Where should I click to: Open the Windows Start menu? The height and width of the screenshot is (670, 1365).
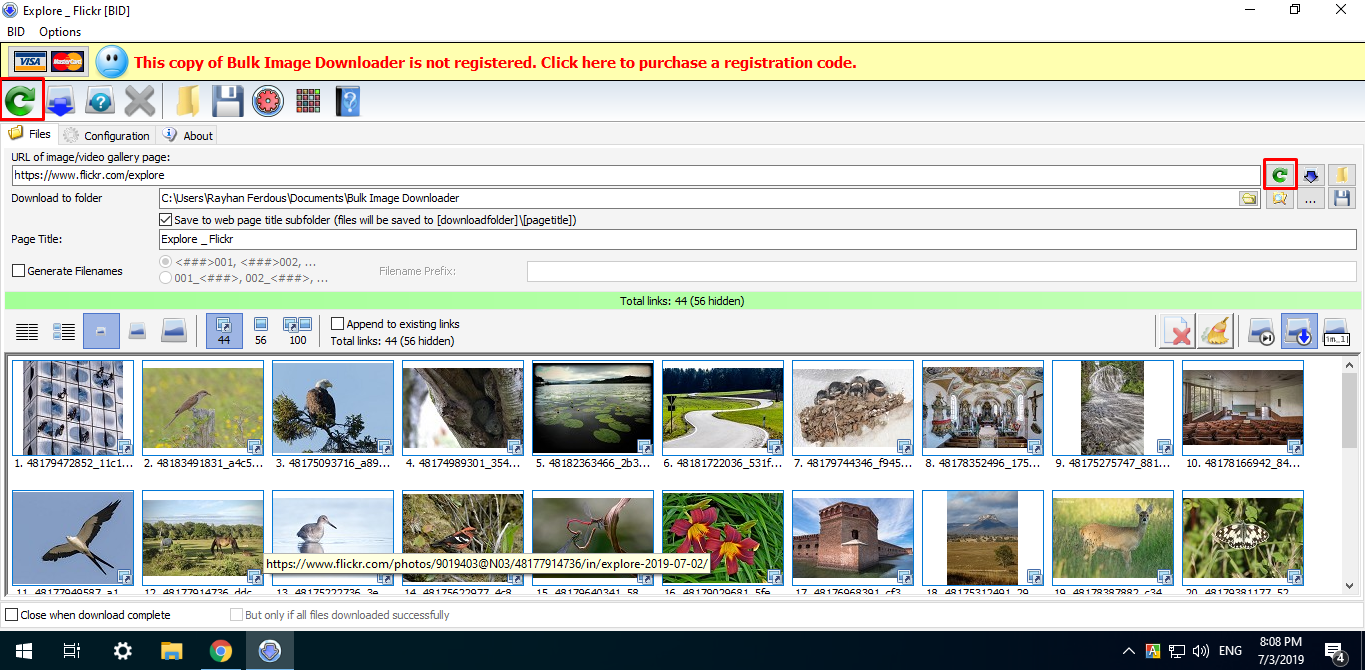(x=23, y=651)
